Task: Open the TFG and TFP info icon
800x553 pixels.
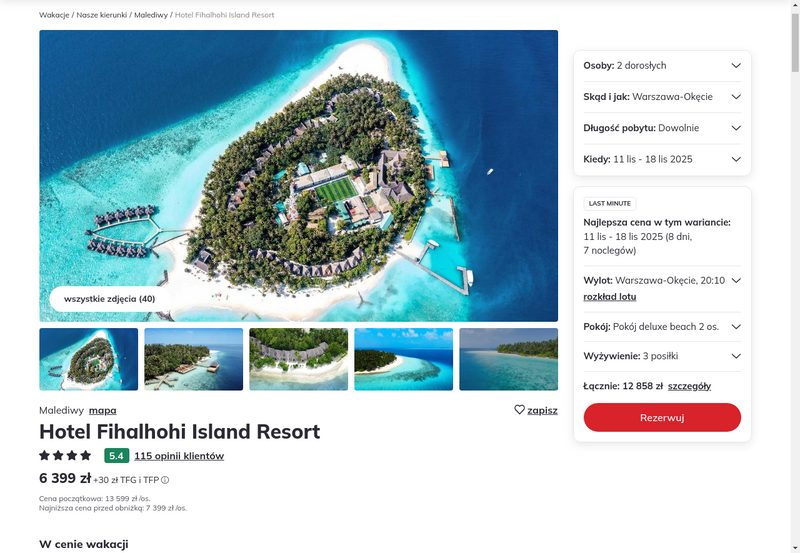Action: click(165, 480)
